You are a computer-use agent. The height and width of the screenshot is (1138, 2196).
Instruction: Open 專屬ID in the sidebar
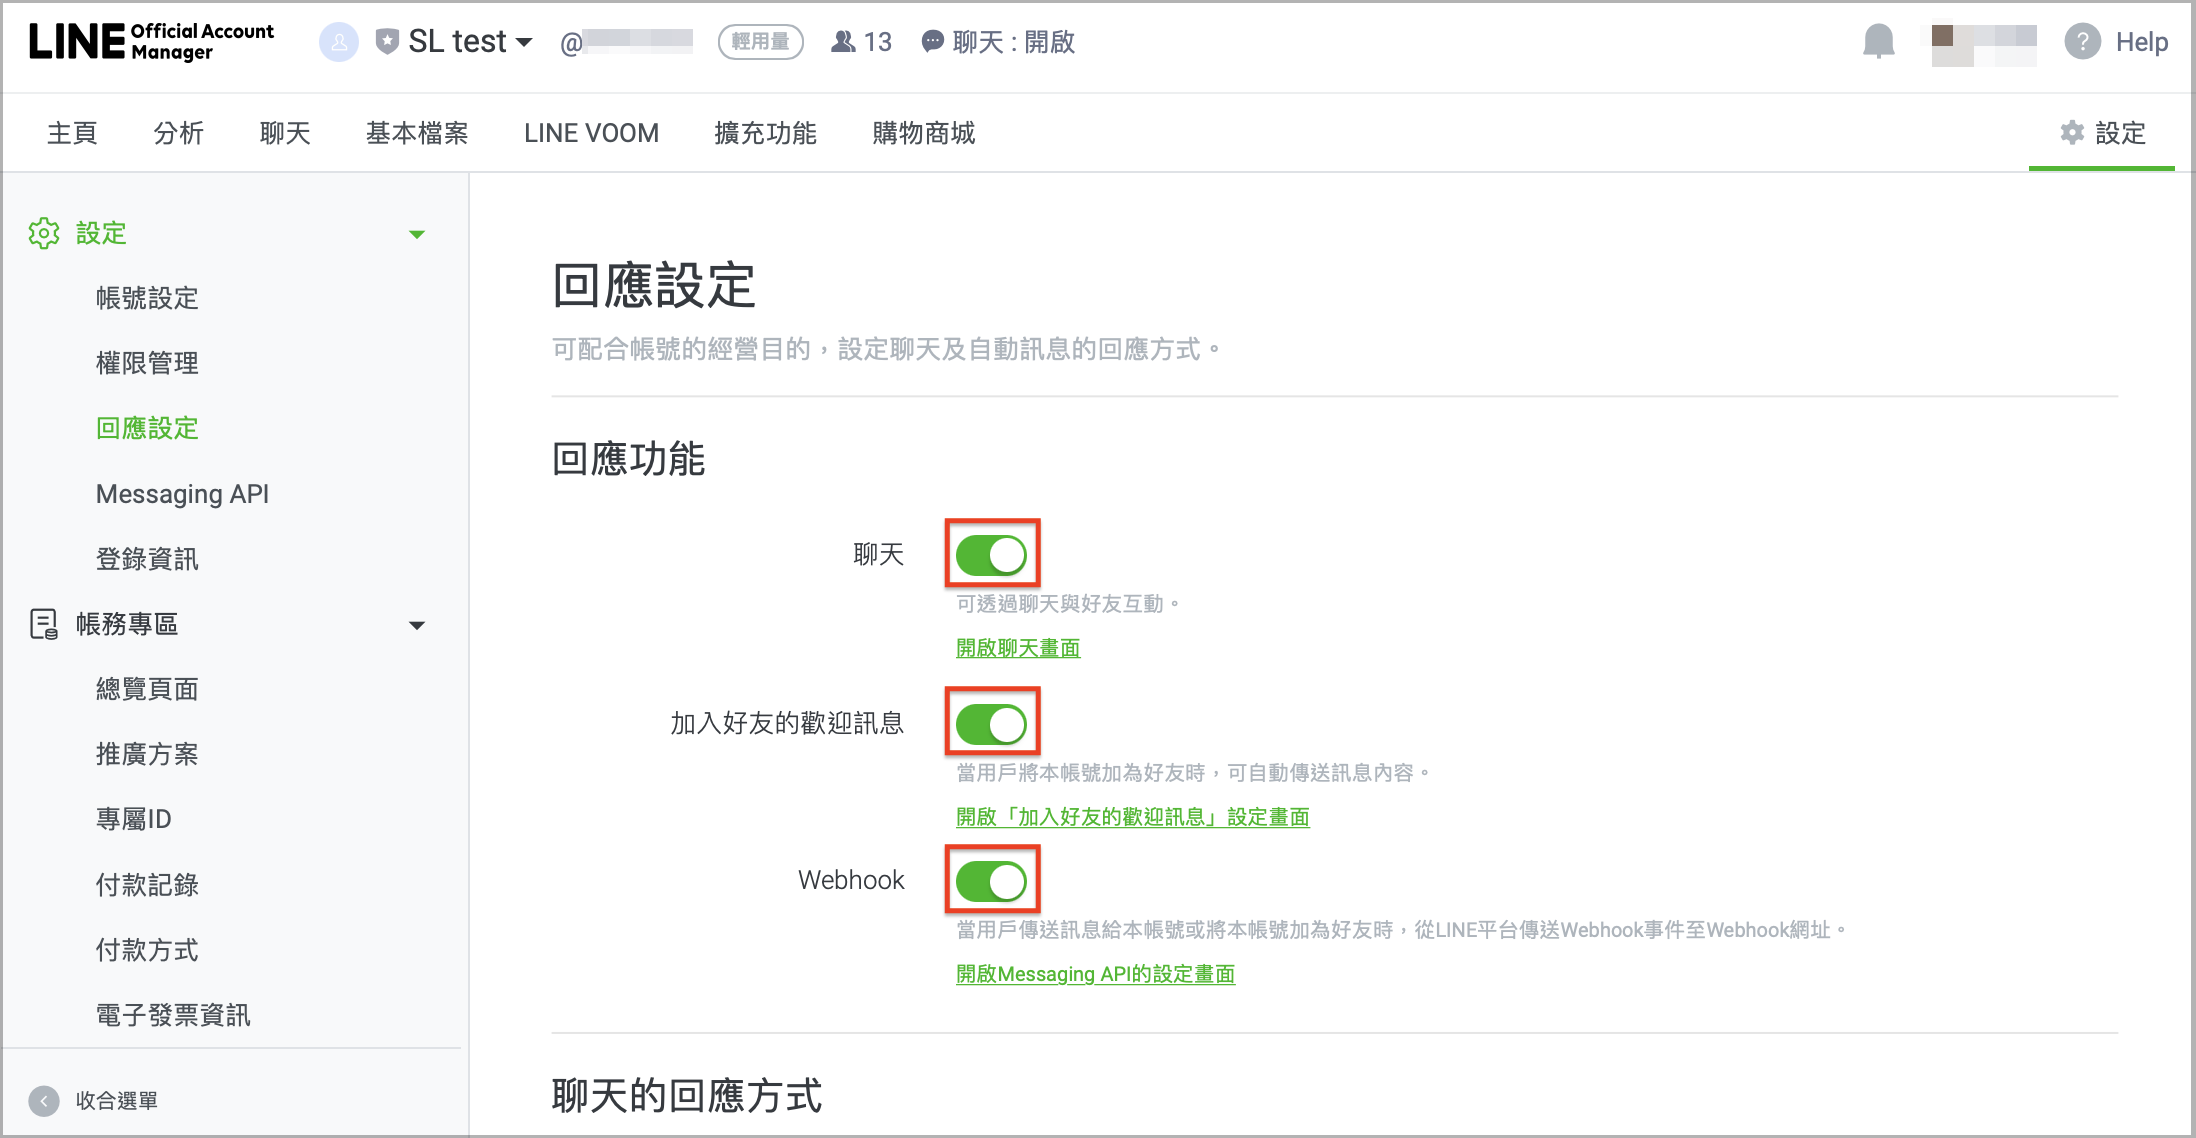tap(134, 819)
